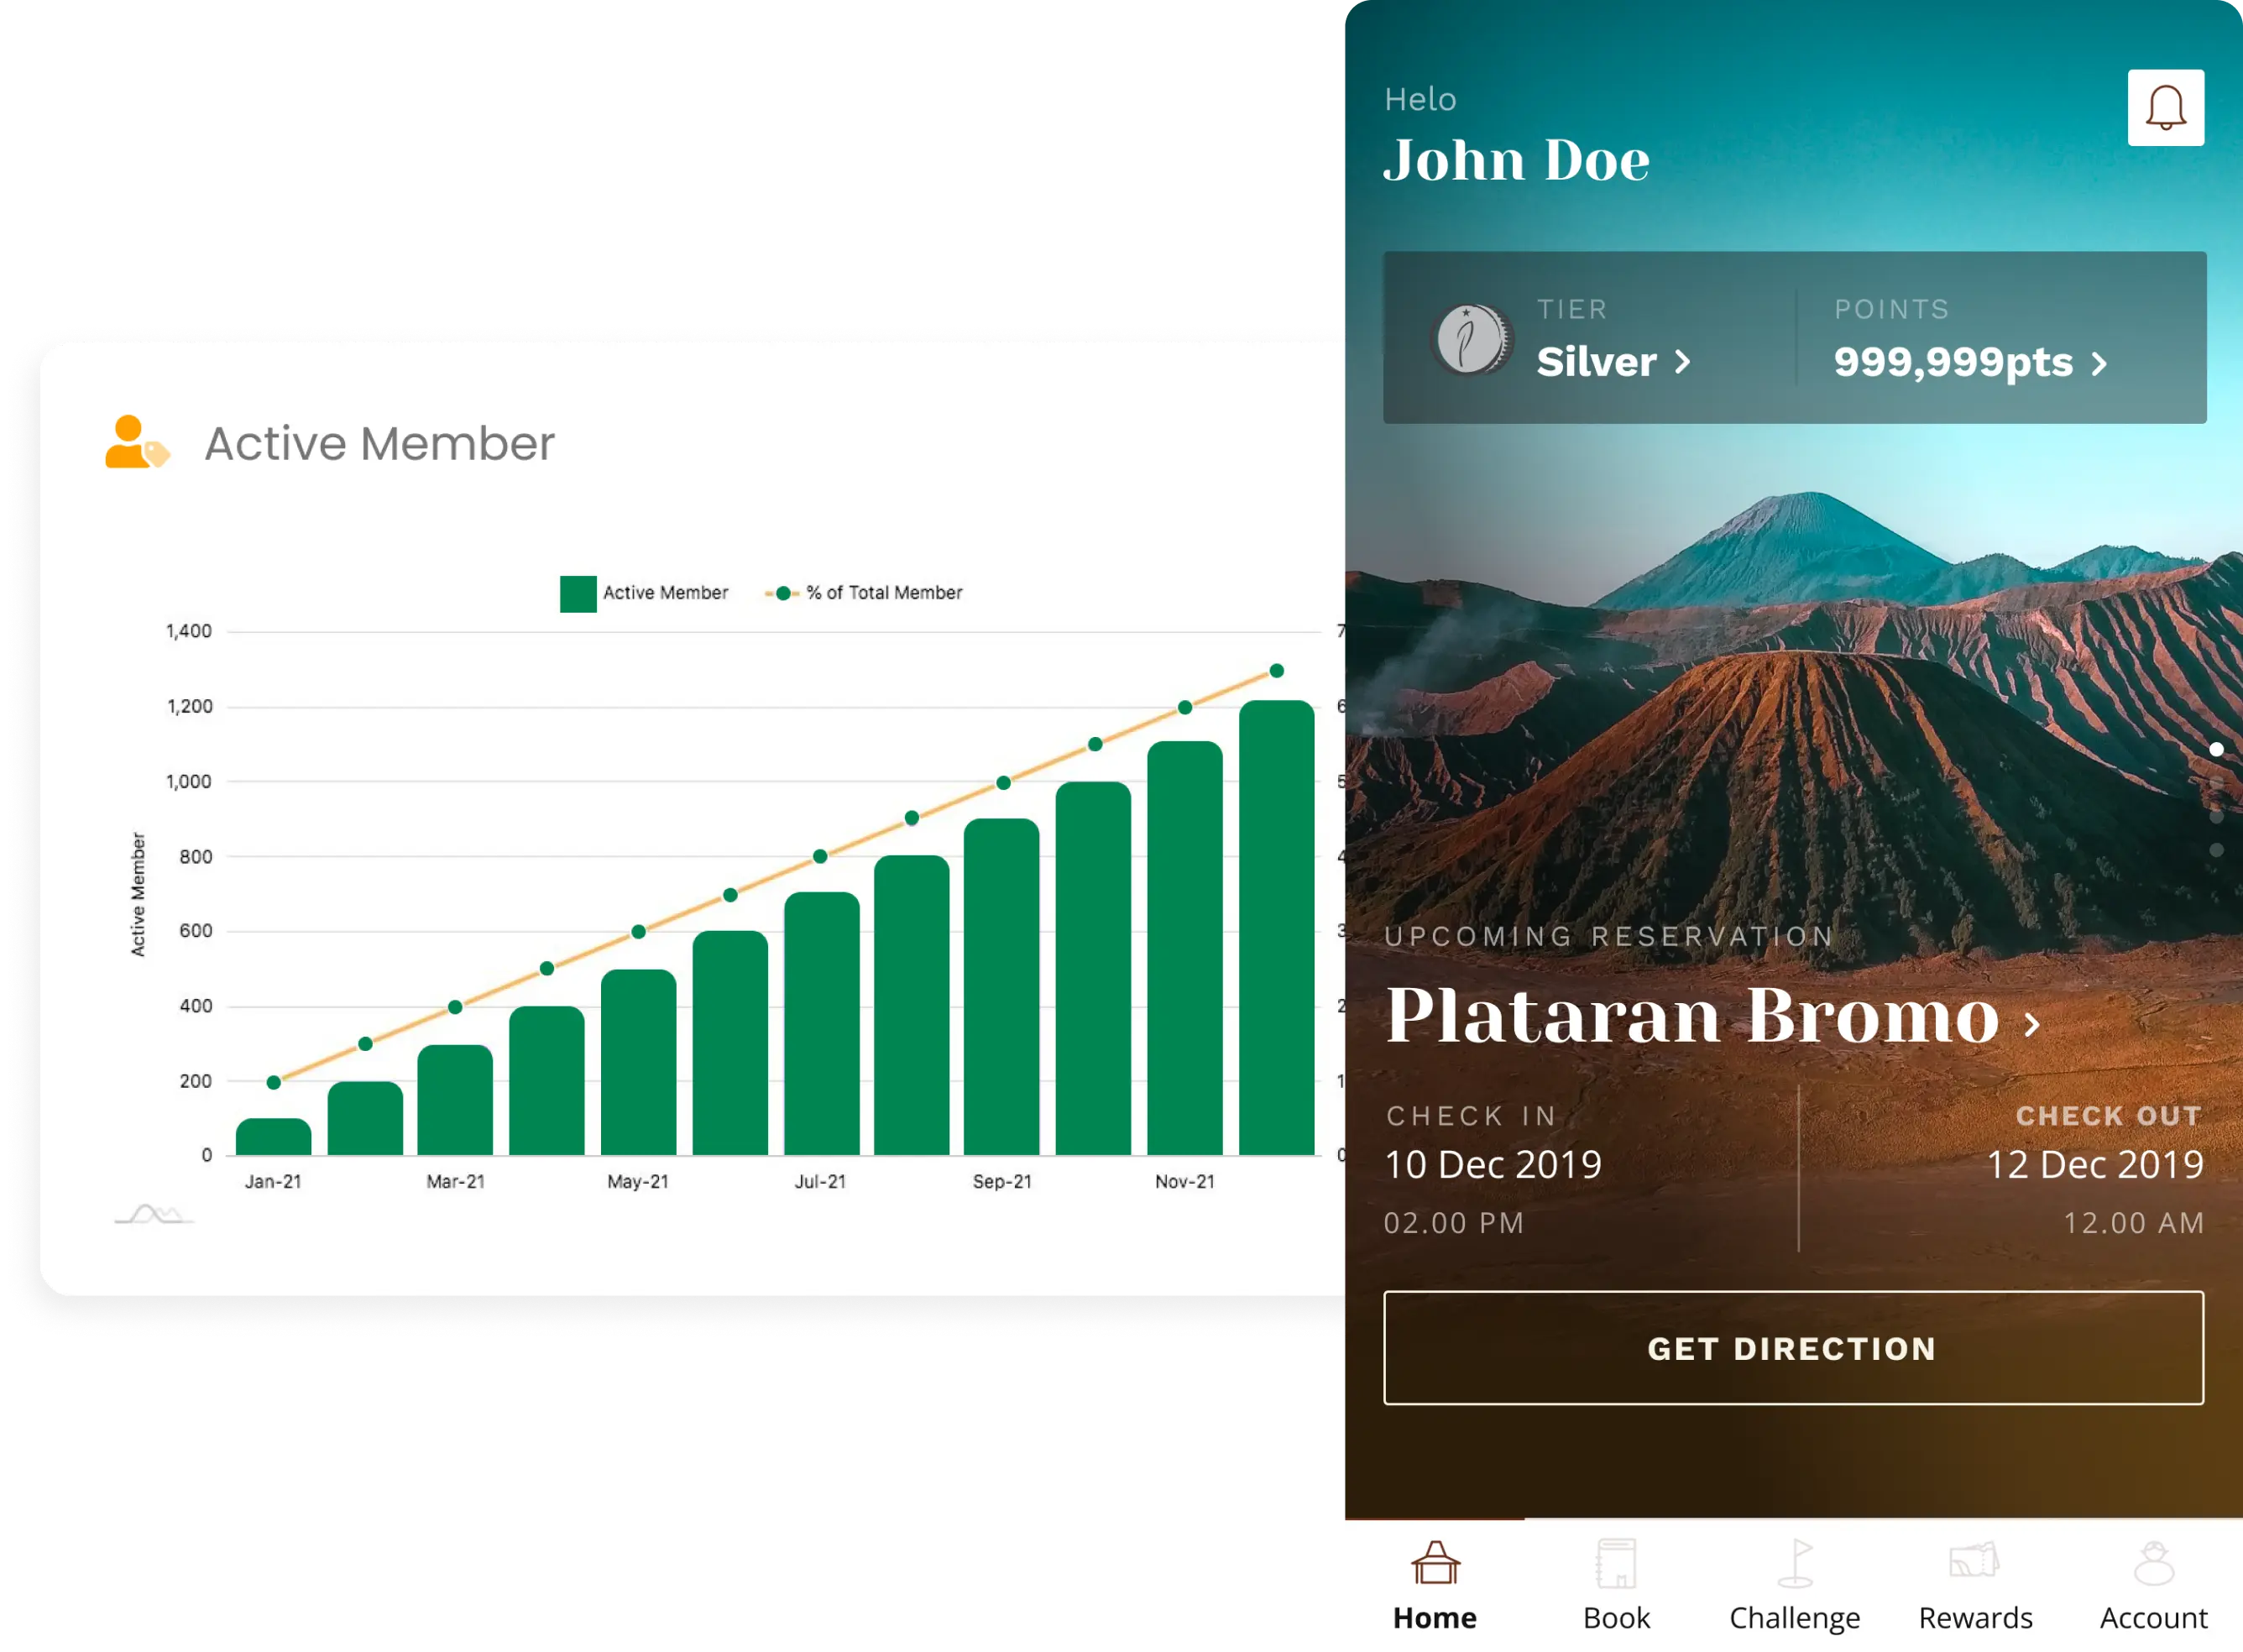Image resolution: width=2243 pixels, height=1652 pixels.
Task: Click the CHECK IN label
Action: point(1471,1116)
